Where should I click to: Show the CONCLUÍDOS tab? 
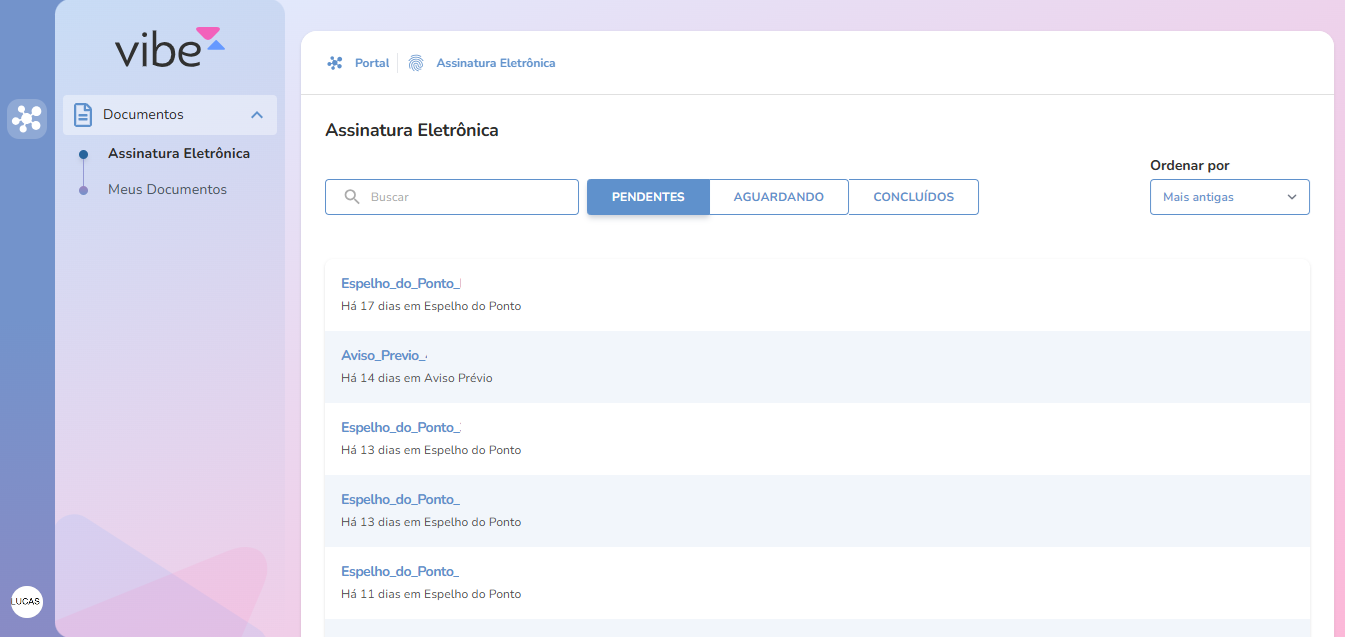[x=913, y=197]
